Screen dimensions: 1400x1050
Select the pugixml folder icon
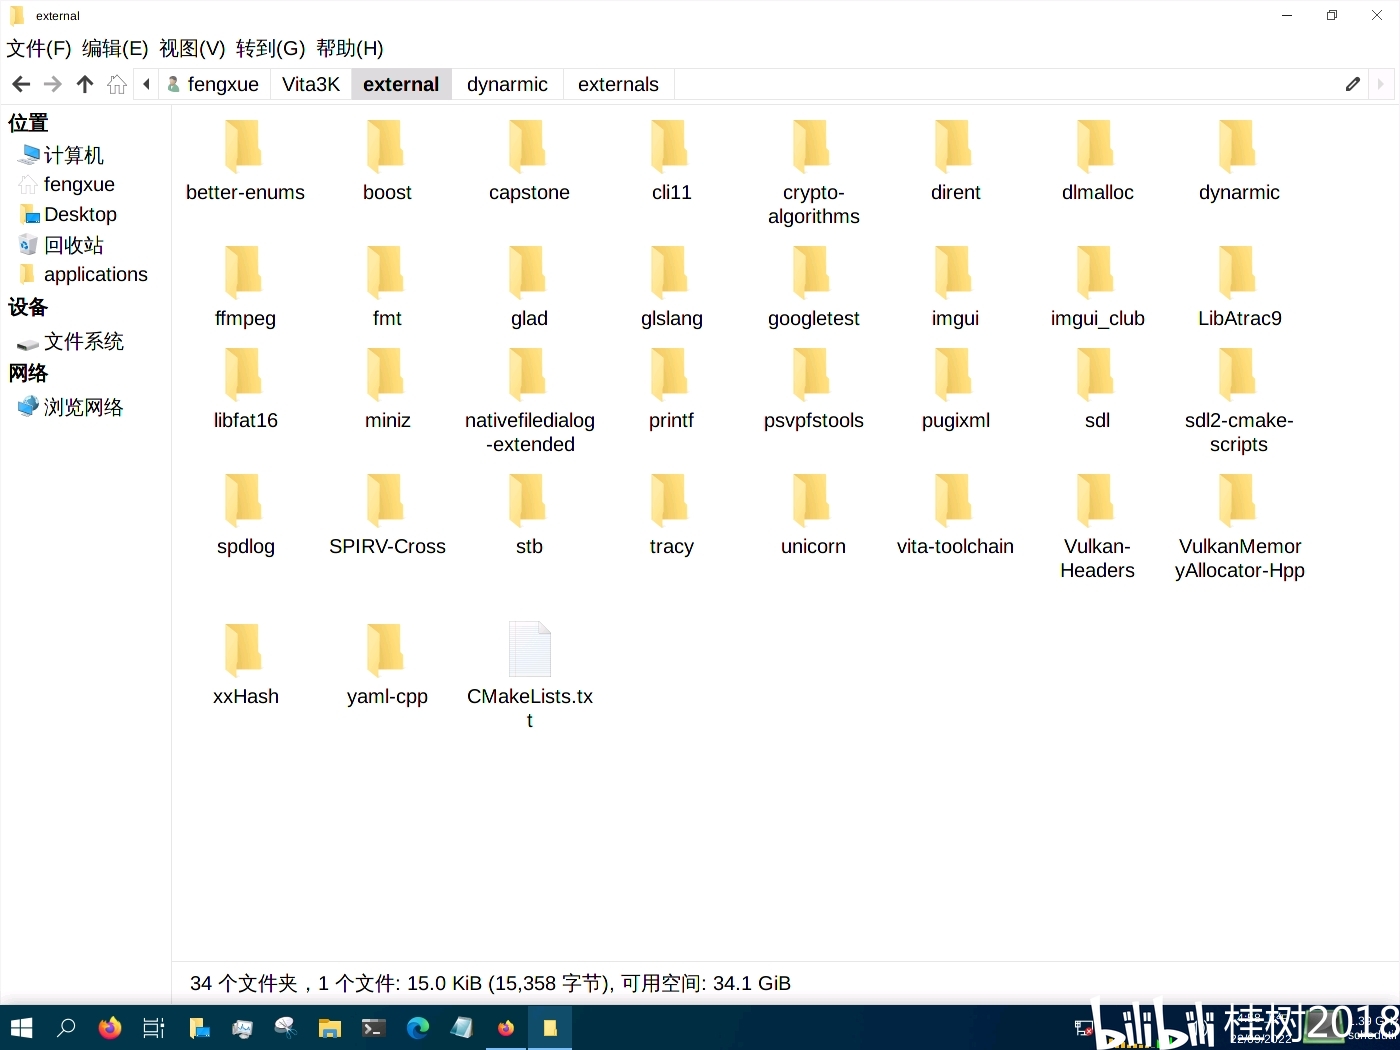pyautogui.click(x=954, y=374)
